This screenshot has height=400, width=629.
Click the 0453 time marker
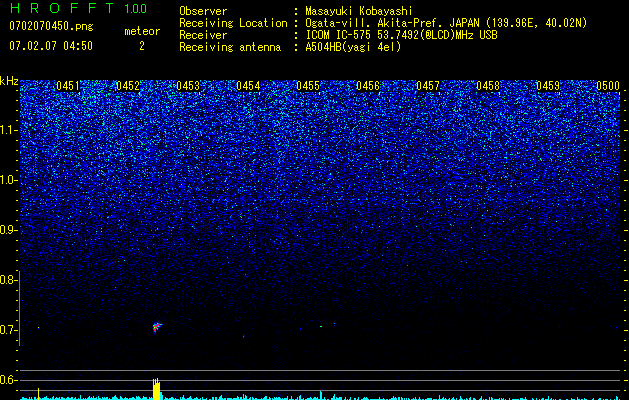coord(188,86)
